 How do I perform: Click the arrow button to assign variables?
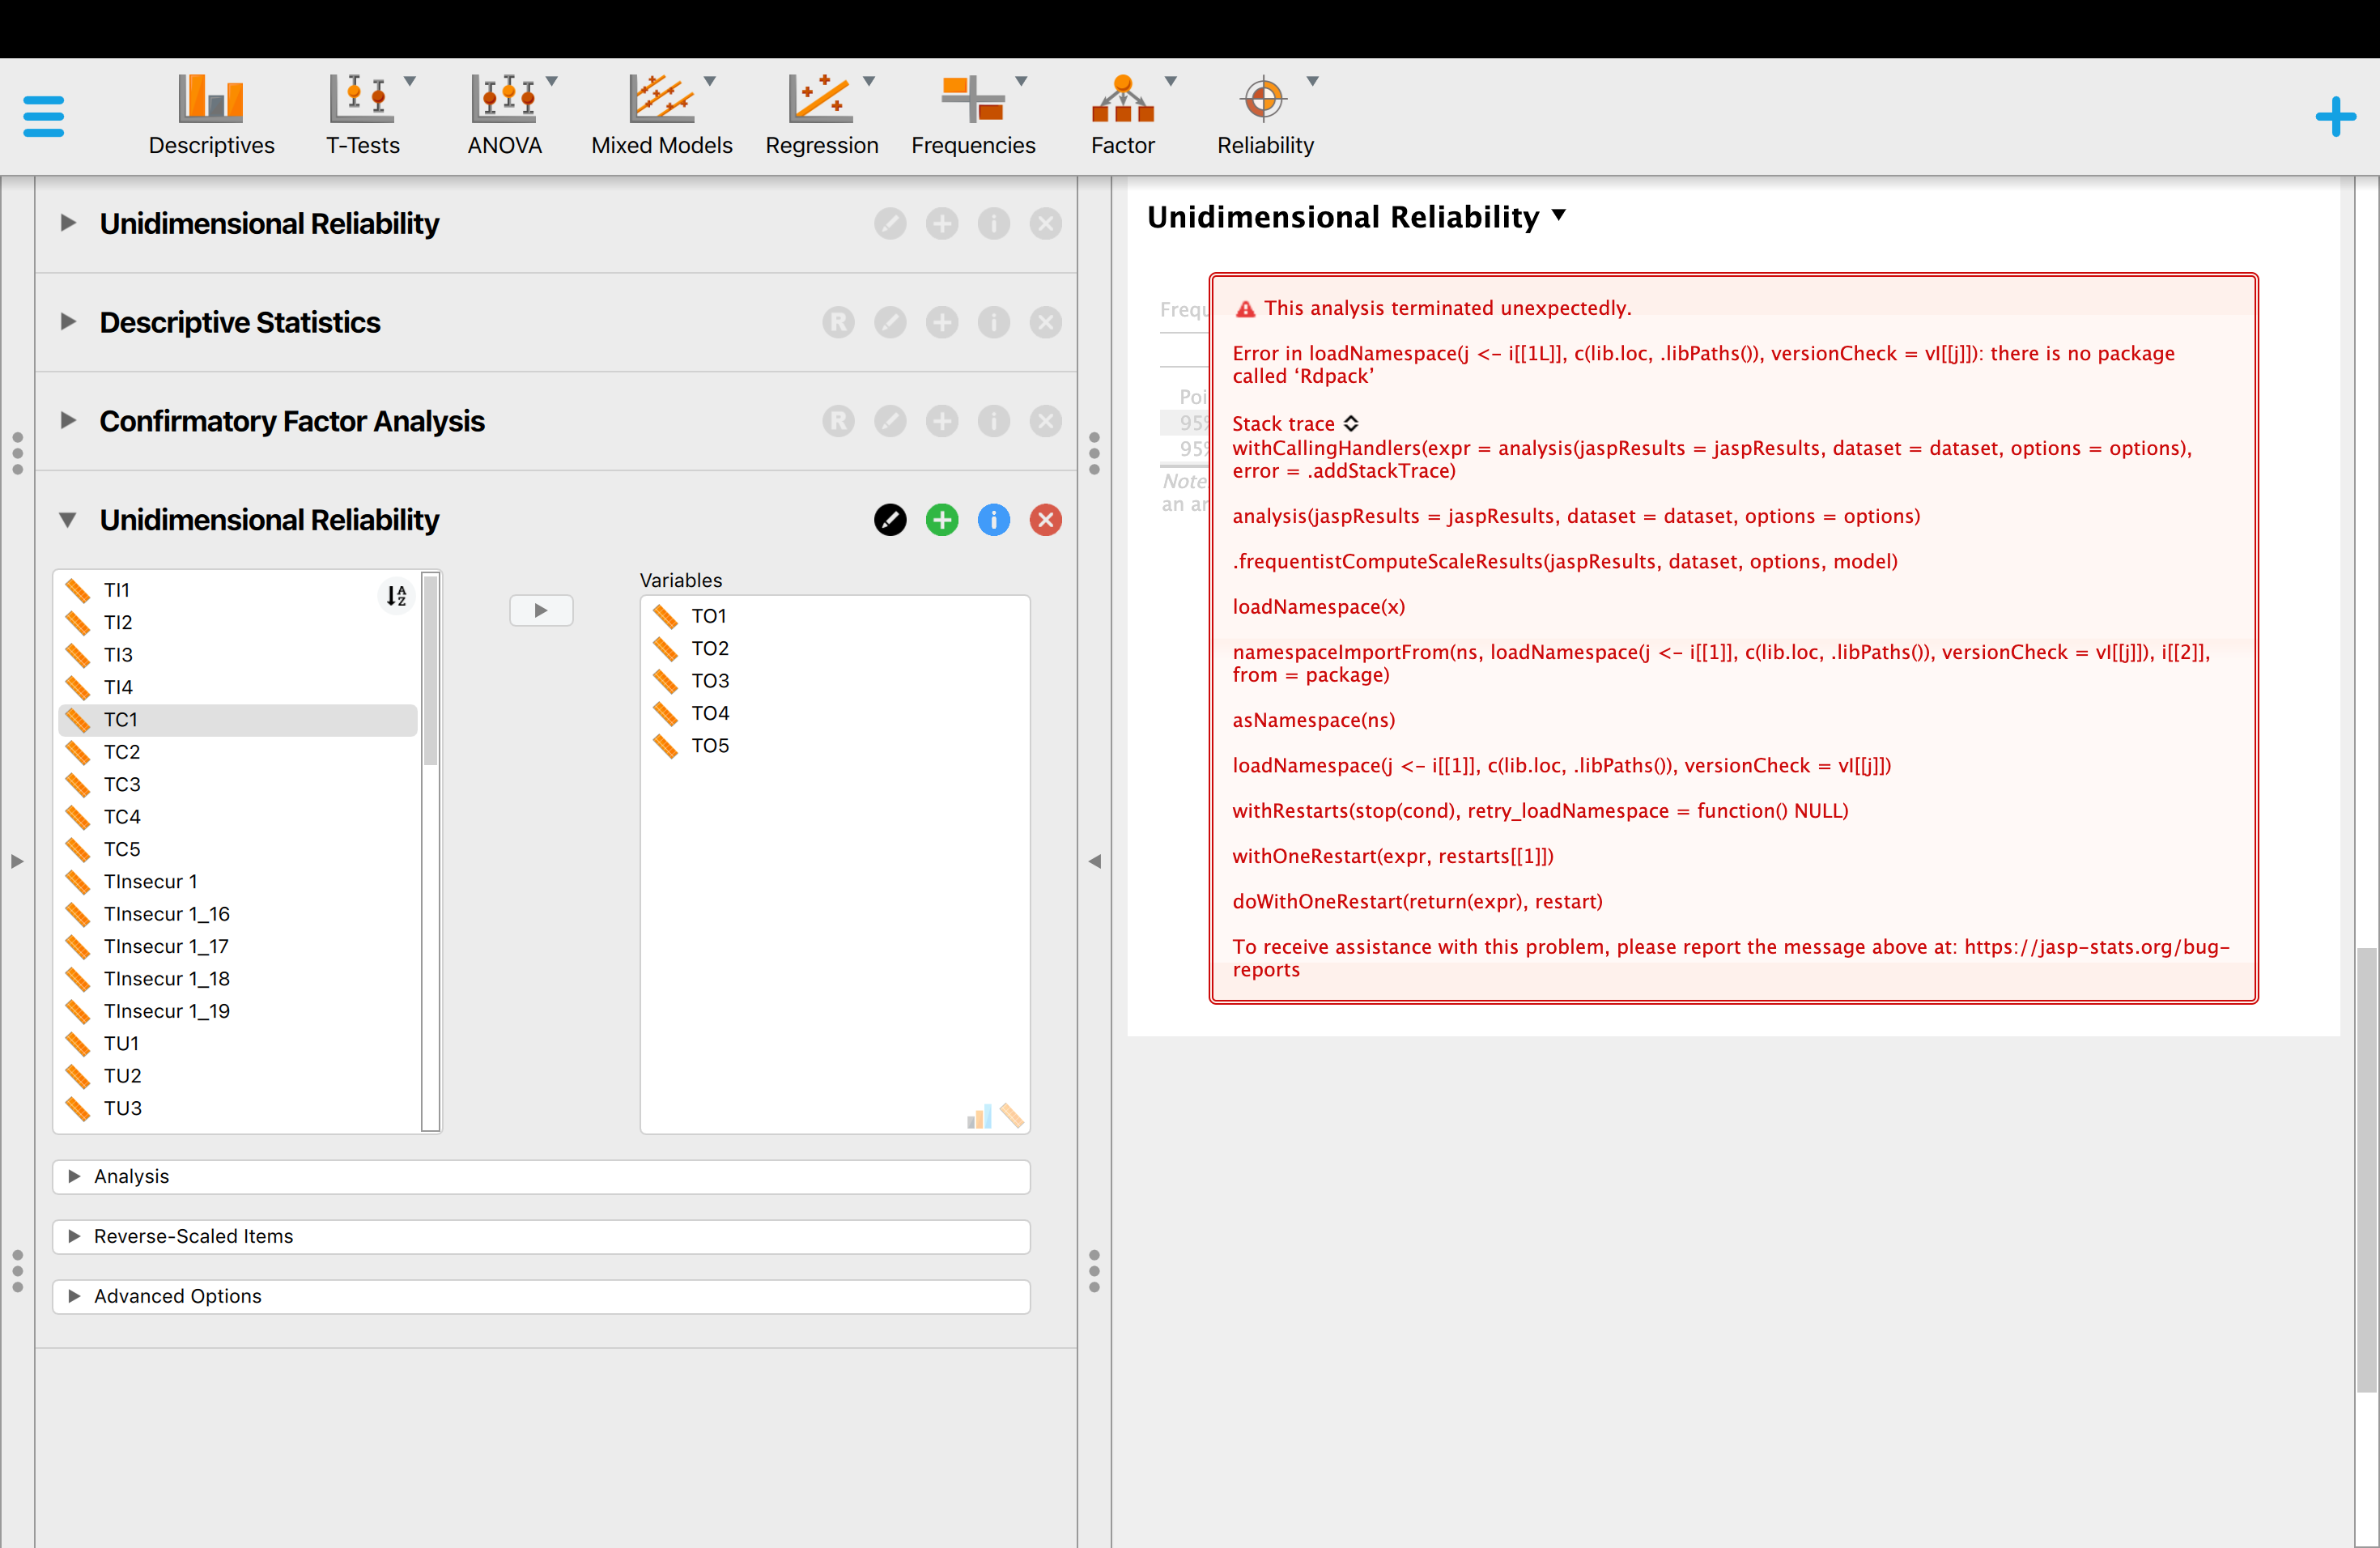tap(541, 610)
